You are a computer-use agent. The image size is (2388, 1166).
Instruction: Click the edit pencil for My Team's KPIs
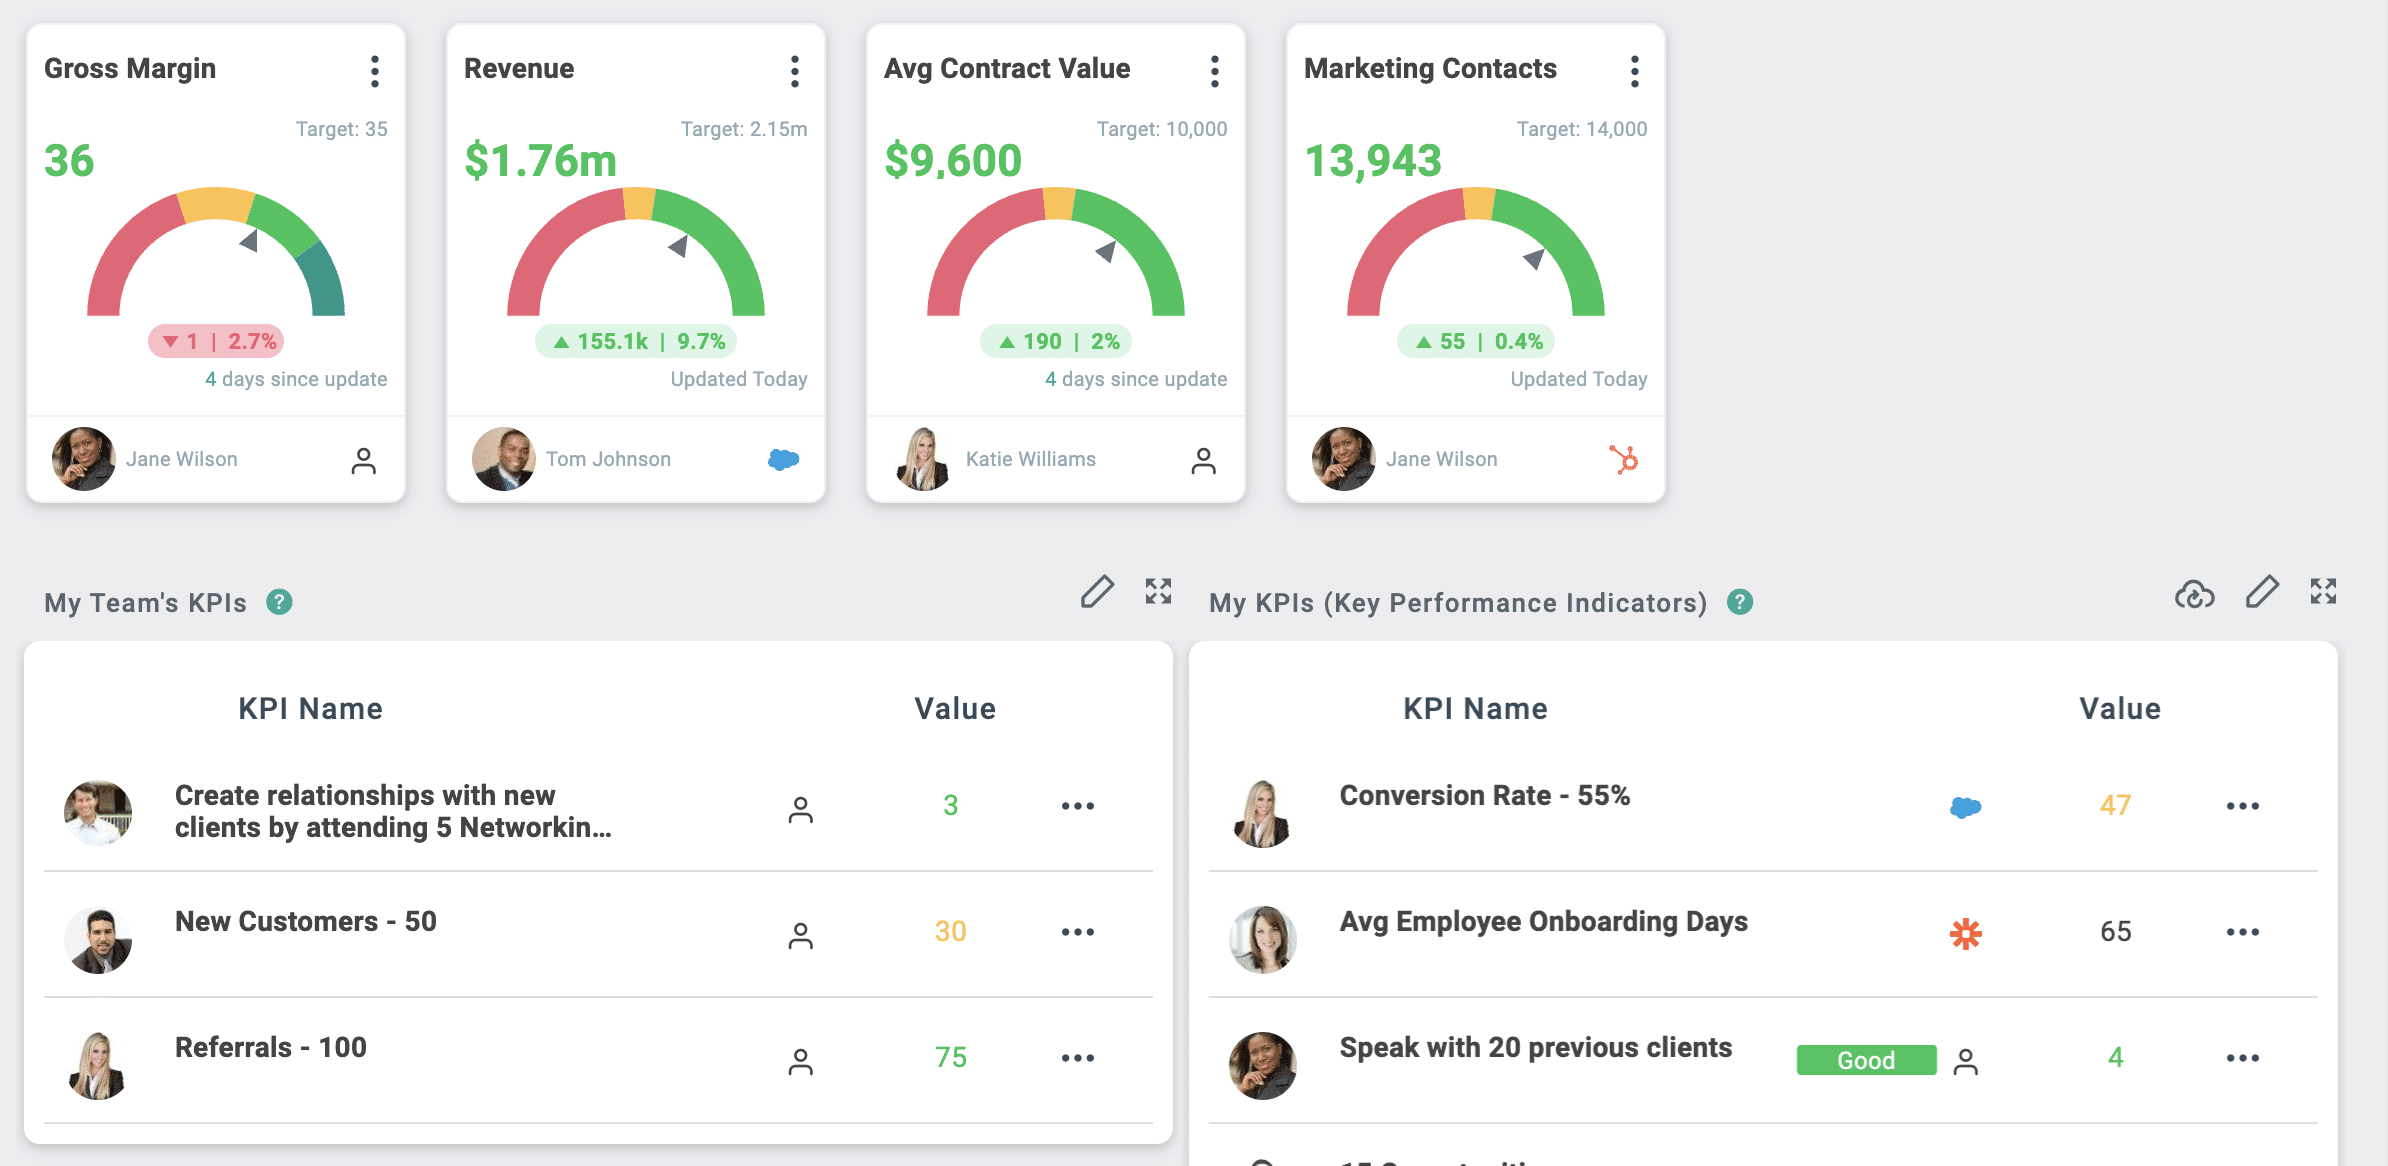click(x=1097, y=592)
